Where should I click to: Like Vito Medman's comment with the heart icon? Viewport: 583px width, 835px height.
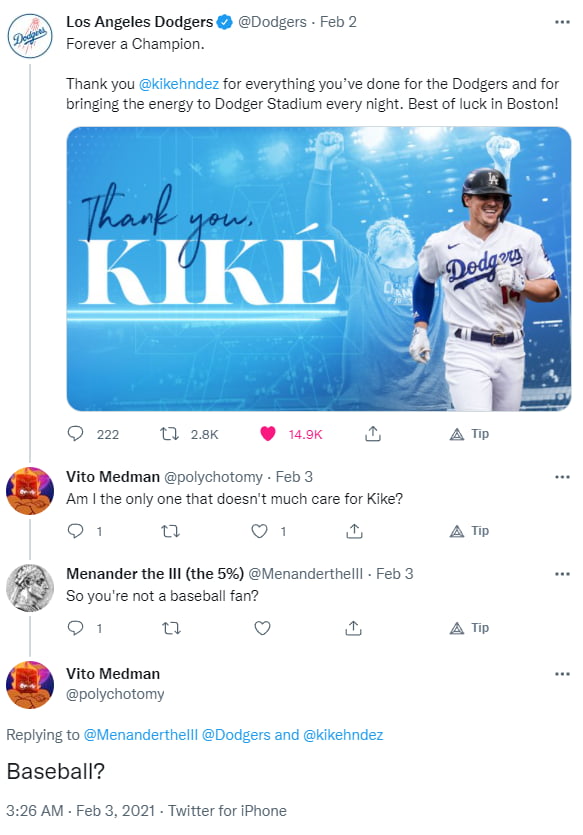262,531
